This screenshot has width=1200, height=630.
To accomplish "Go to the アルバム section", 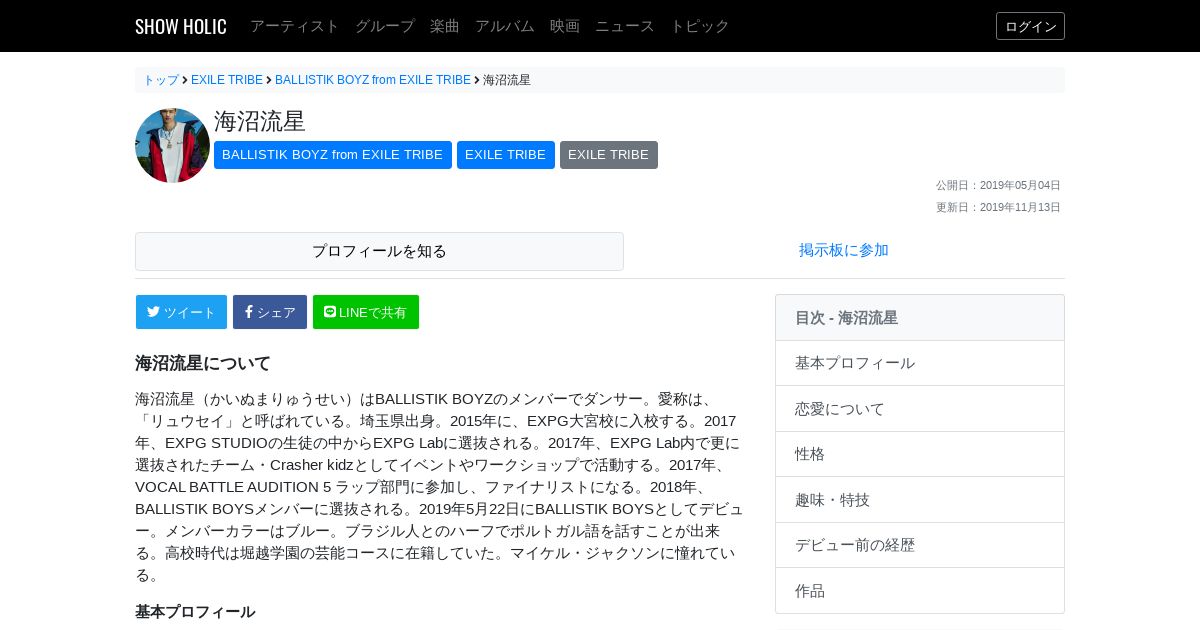I will click(505, 26).
